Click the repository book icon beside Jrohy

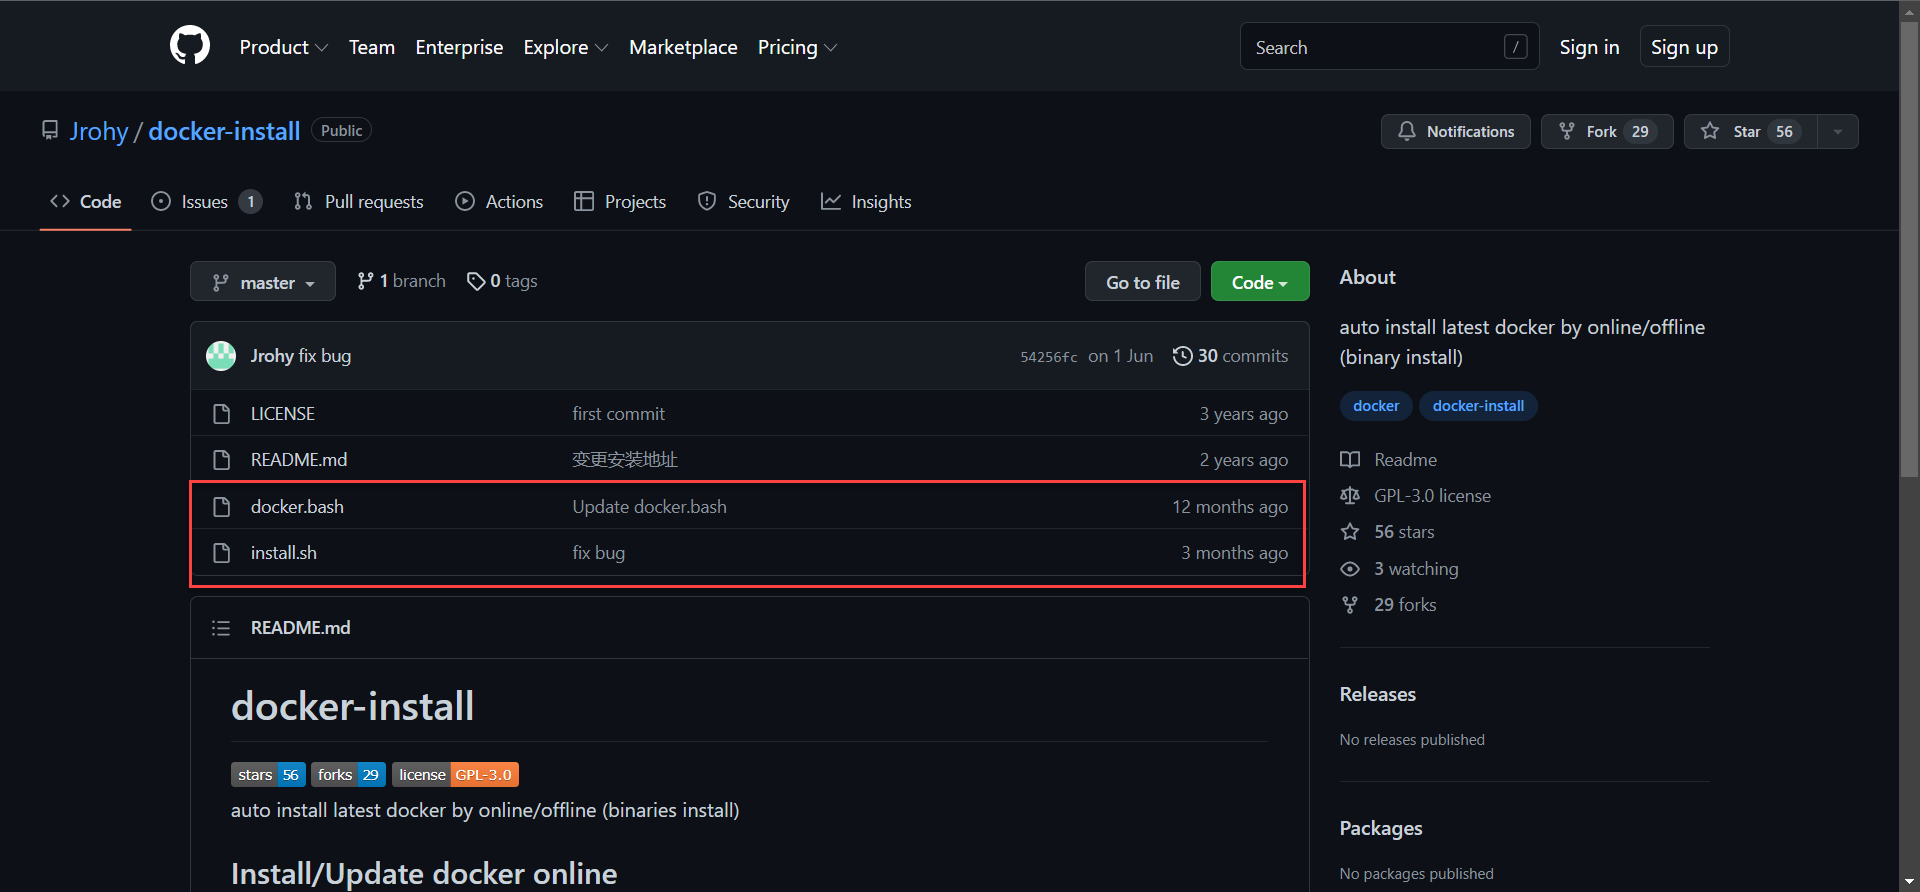50,130
